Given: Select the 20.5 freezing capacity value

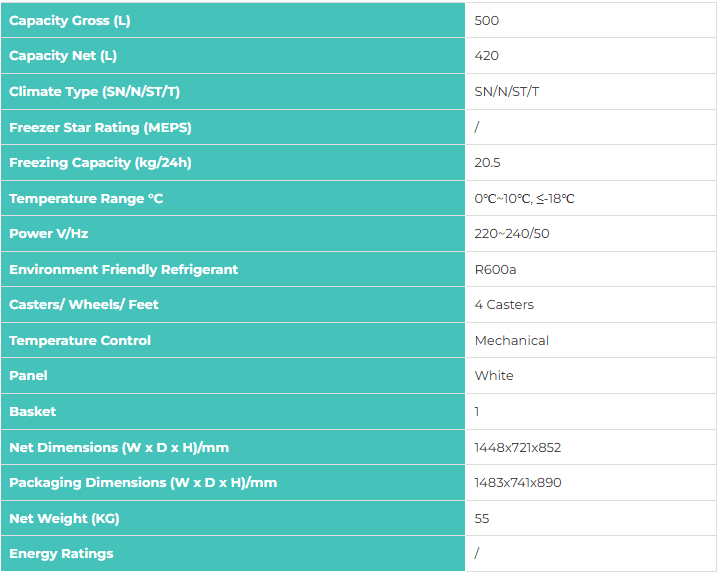Looking at the screenshot, I should tap(487, 162).
